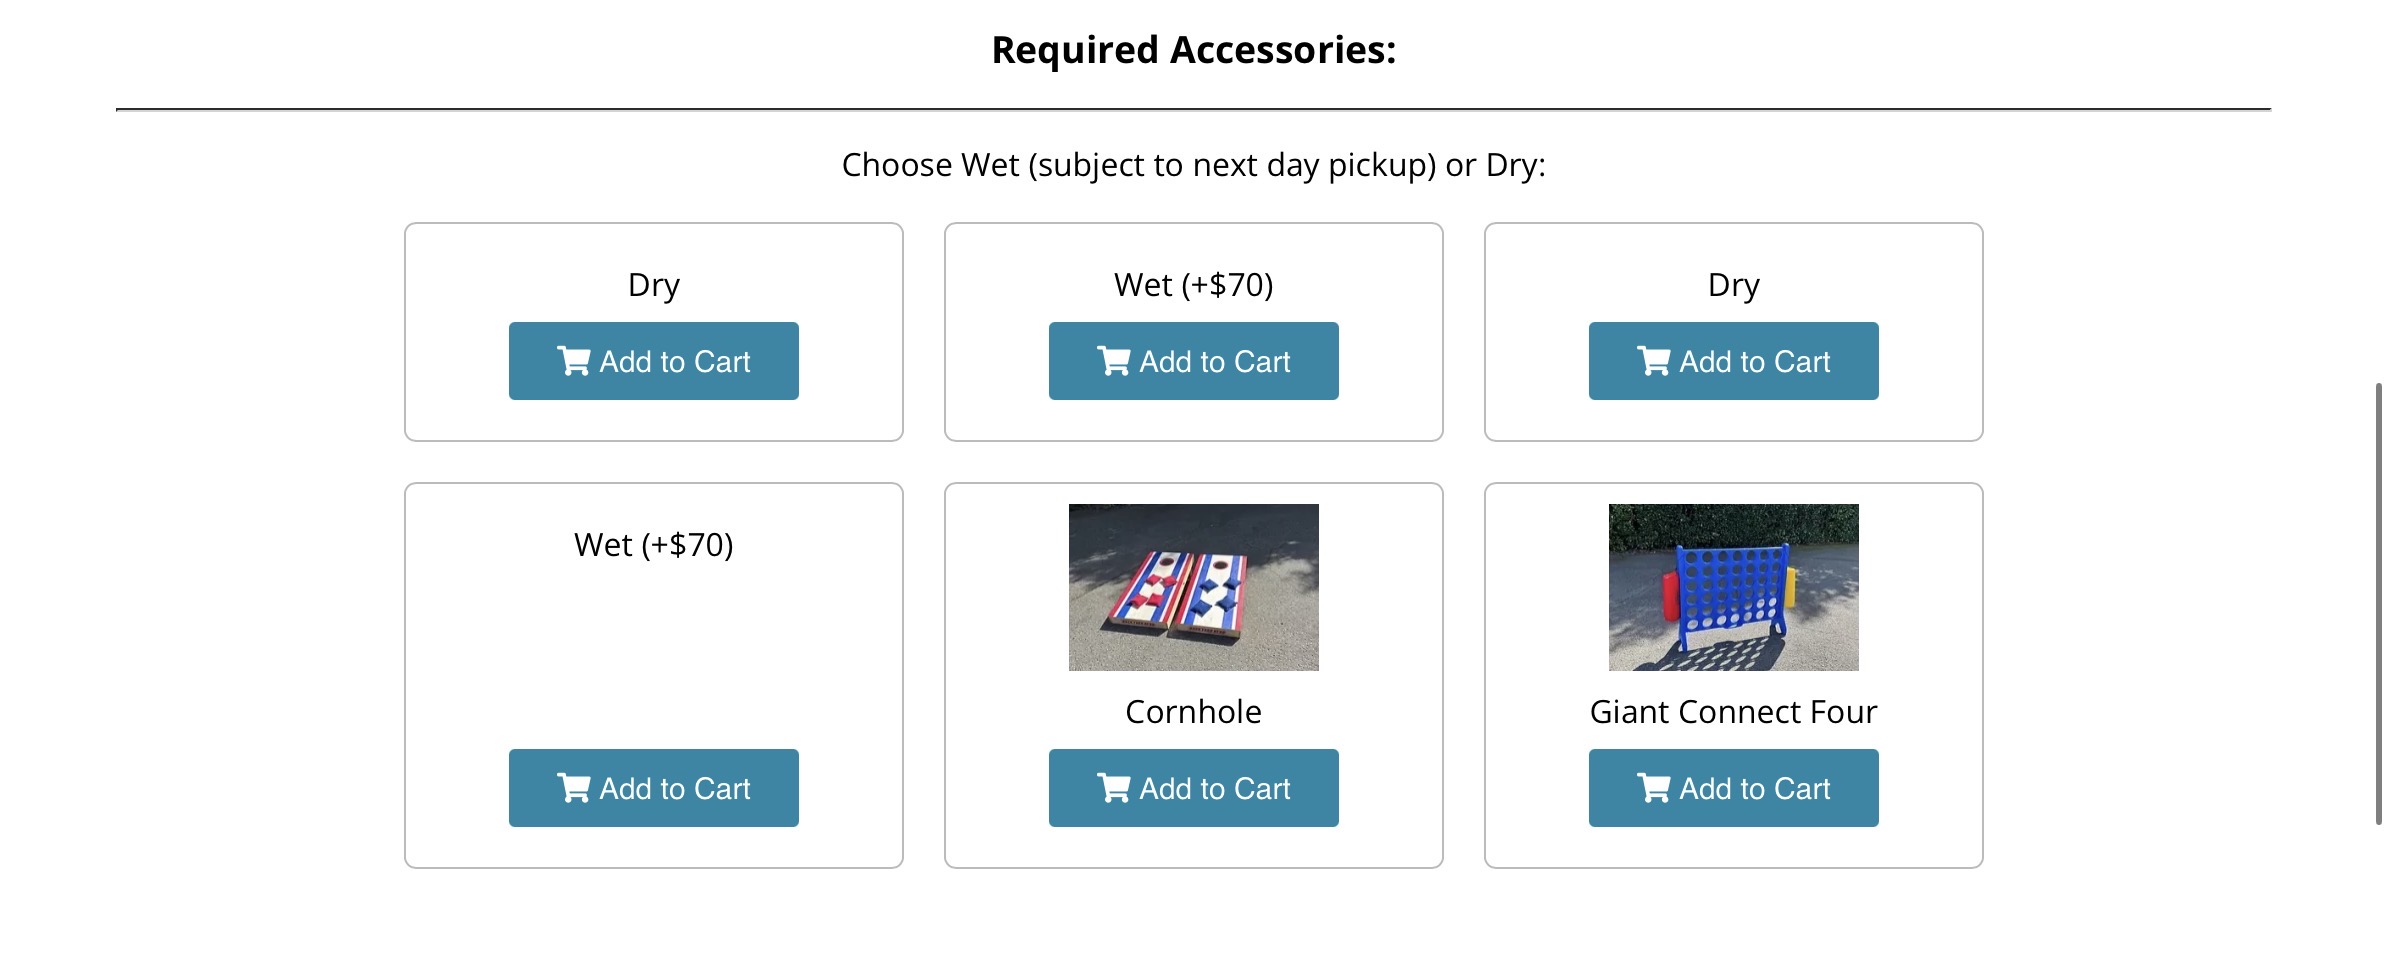Click cart icon in the last Dry card

[x=1653, y=361]
